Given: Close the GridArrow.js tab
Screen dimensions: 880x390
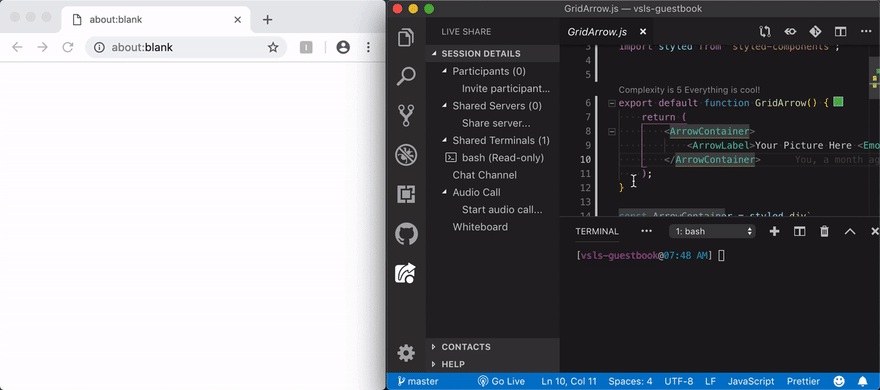Looking at the screenshot, I should pyautogui.click(x=643, y=32).
